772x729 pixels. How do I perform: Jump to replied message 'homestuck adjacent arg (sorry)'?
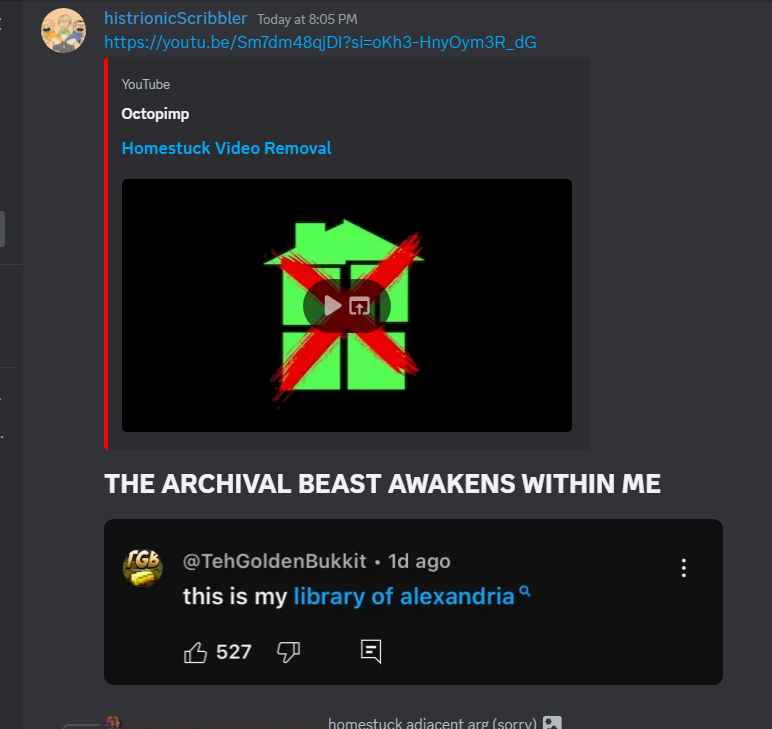[x=432, y=723]
